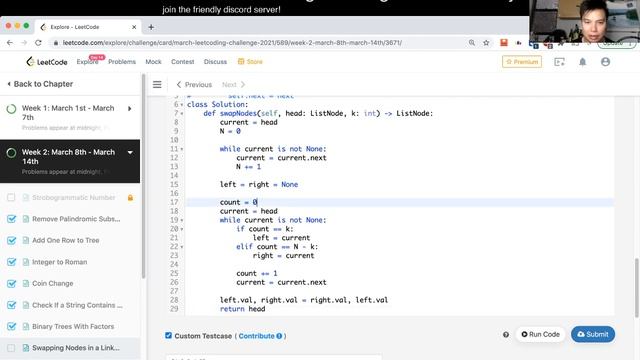Open the notifications bell
The width and height of the screenshot is (640, 360).
tap(582, 62)
